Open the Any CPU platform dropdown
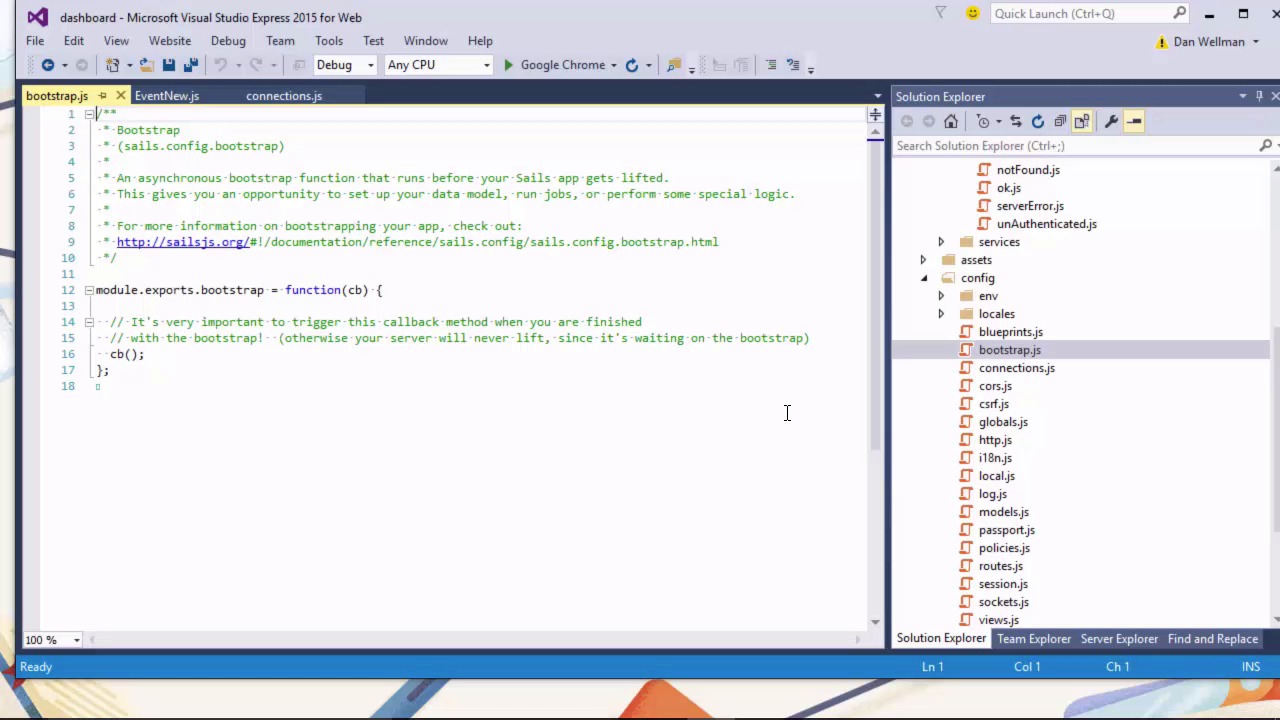The width and height of the screenshot is (1280, 720). click(x=487, y=65)
